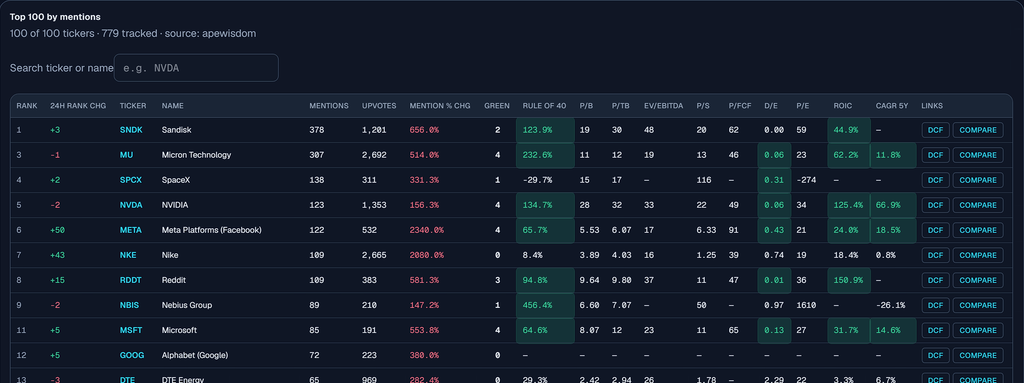Open COMPARE for Reddit row
1024x383 pixels.
coord(978,280)
